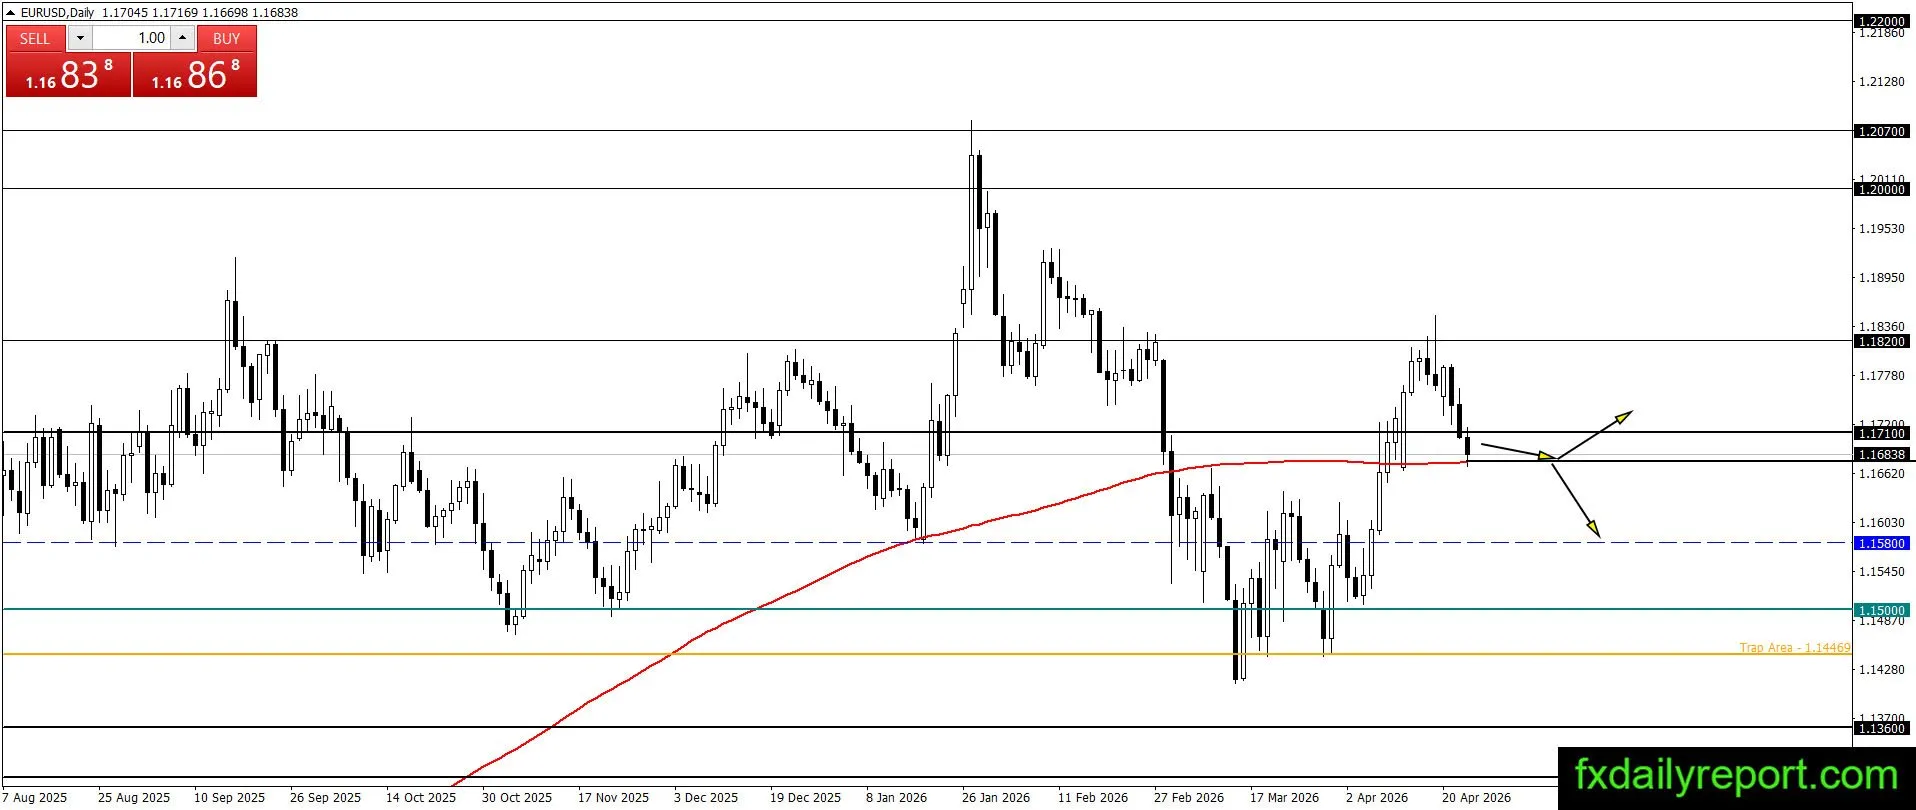Click the 1.13600 price level tag

(x=1881, y=728)
